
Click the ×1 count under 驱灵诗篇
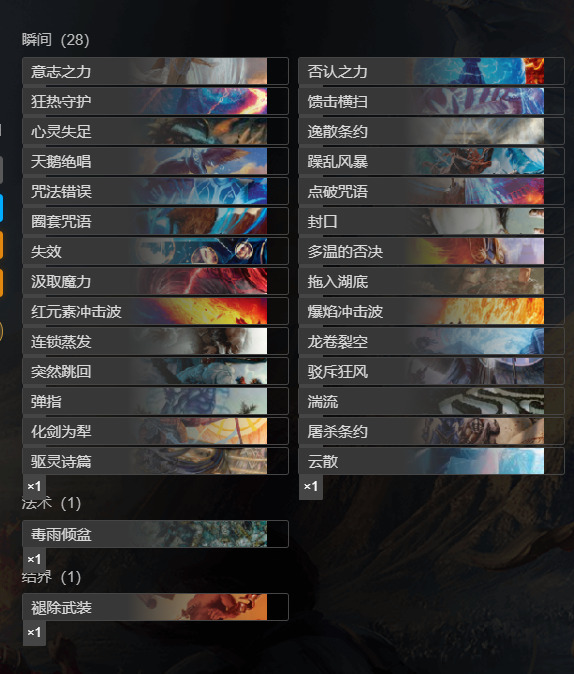[34, 487]
